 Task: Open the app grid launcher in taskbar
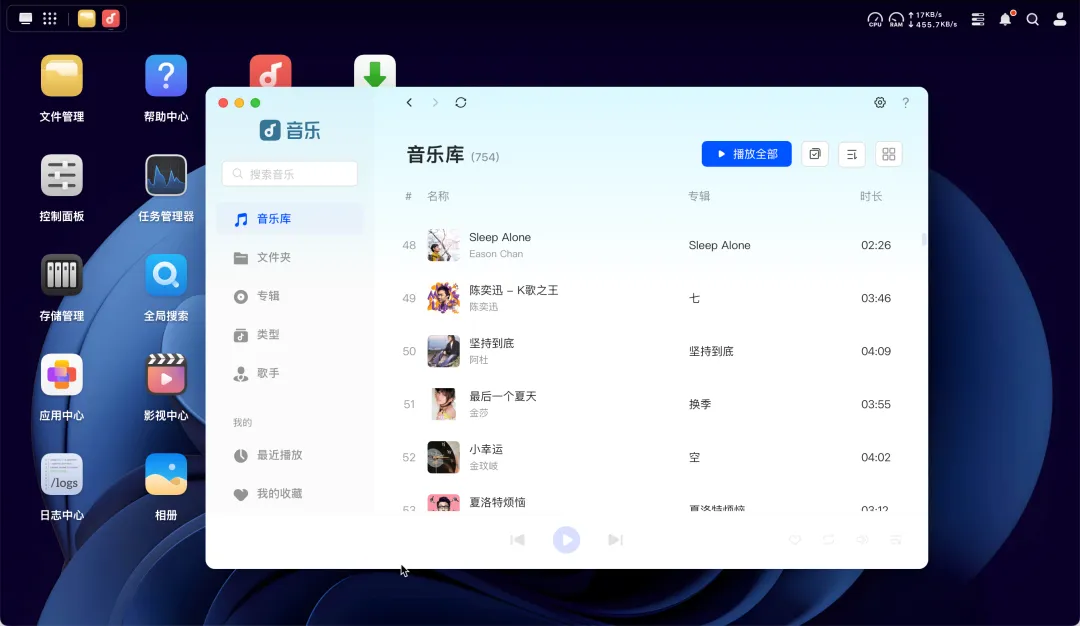[x=50, y=19]
